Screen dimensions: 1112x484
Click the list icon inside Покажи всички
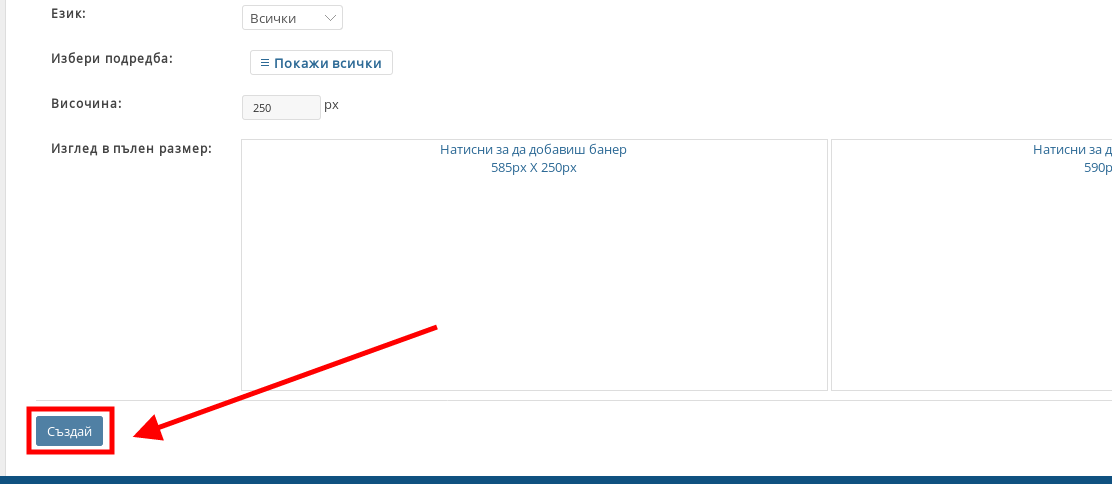[x=264, y=63]
